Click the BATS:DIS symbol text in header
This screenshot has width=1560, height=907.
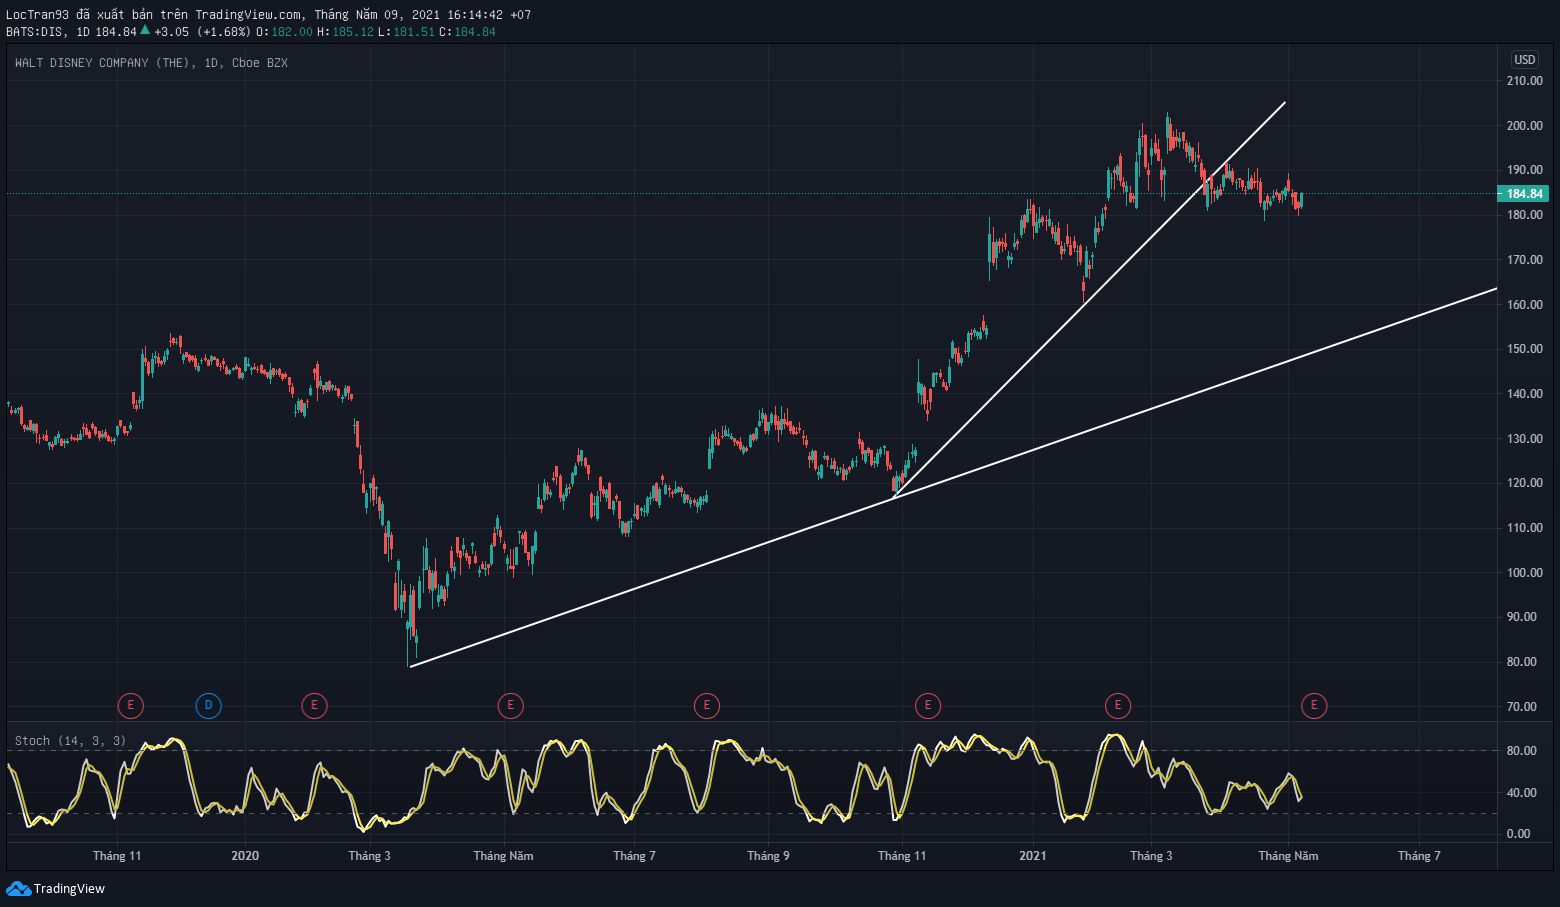tap(35, 32)
